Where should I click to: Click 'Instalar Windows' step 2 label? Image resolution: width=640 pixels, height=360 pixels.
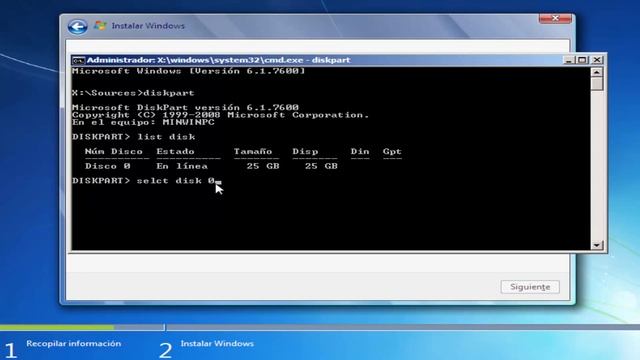coord(217,344)
